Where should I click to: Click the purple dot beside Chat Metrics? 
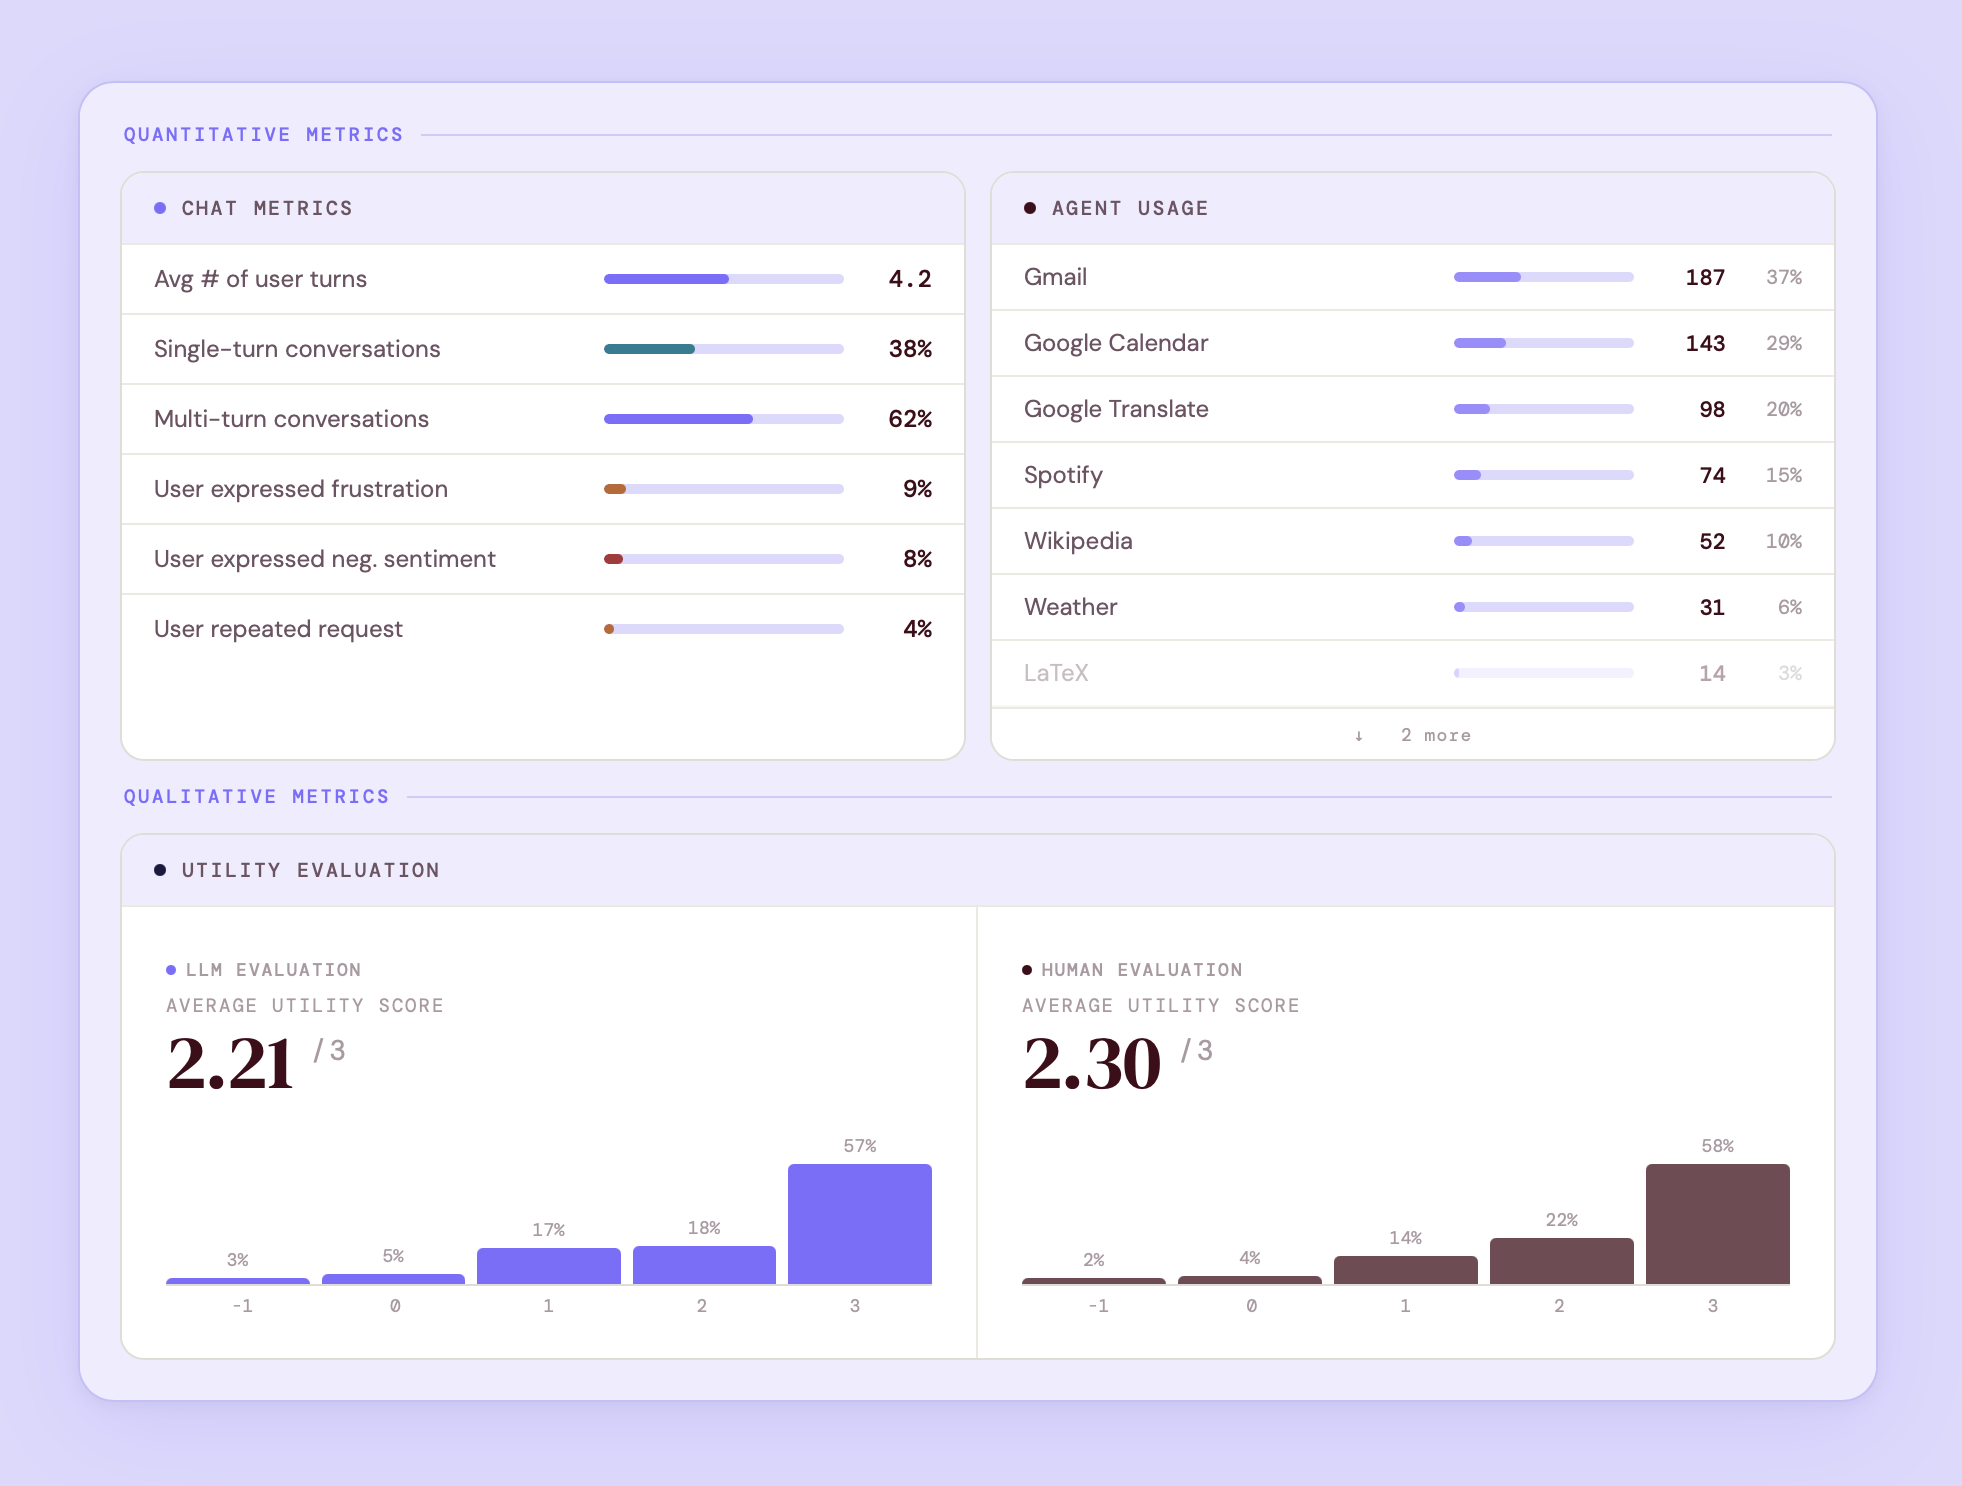coord(160,208)
